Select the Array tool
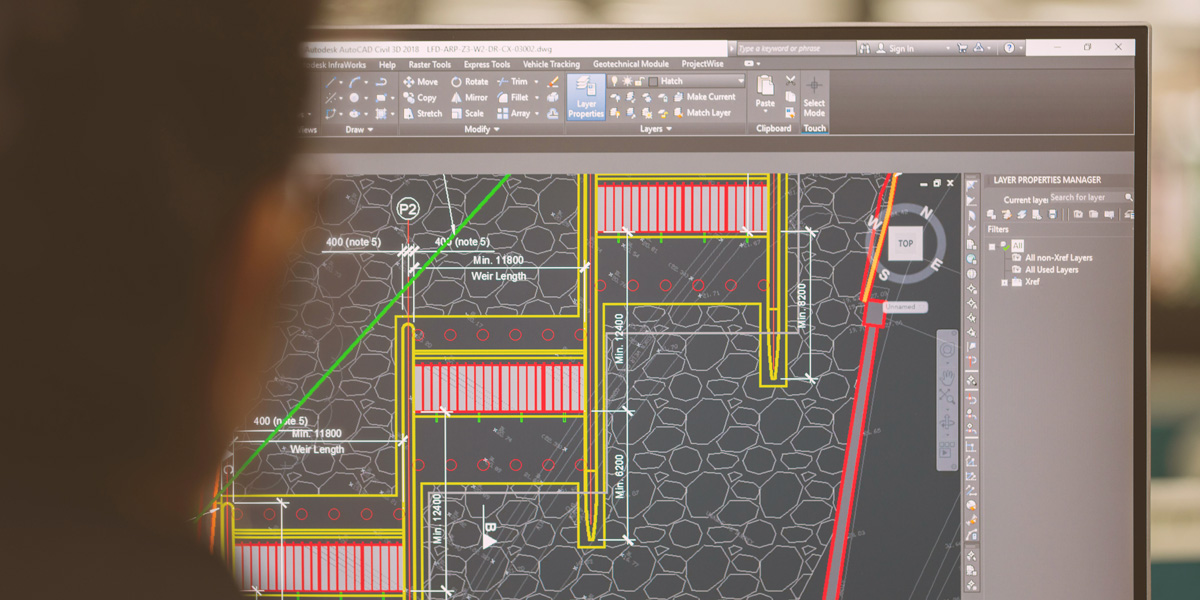This screenshot has height=600, width=1200. point(513,113)
